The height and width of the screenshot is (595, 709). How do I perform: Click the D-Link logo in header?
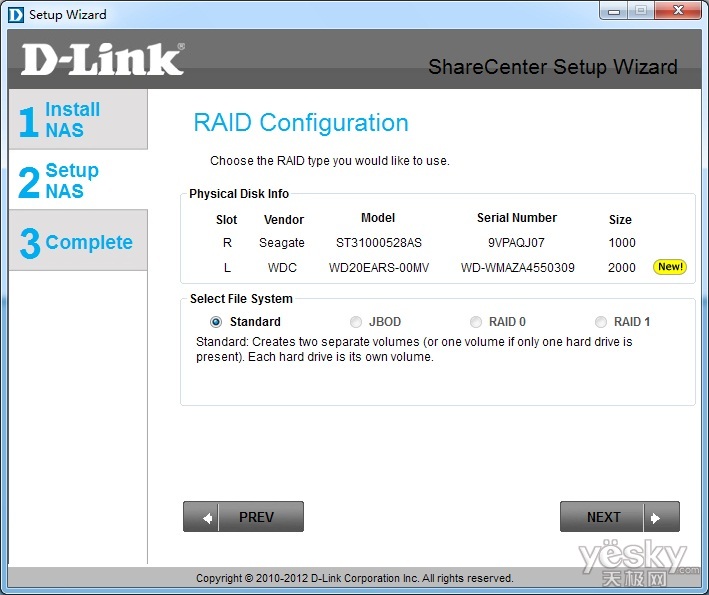[x=103, y=59]
